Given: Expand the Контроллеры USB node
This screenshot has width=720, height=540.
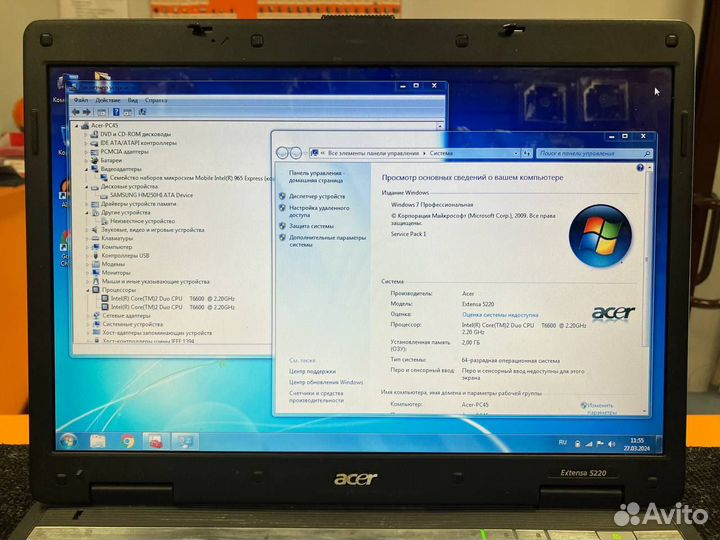Looking at the screenshot, I should (87, 256).
